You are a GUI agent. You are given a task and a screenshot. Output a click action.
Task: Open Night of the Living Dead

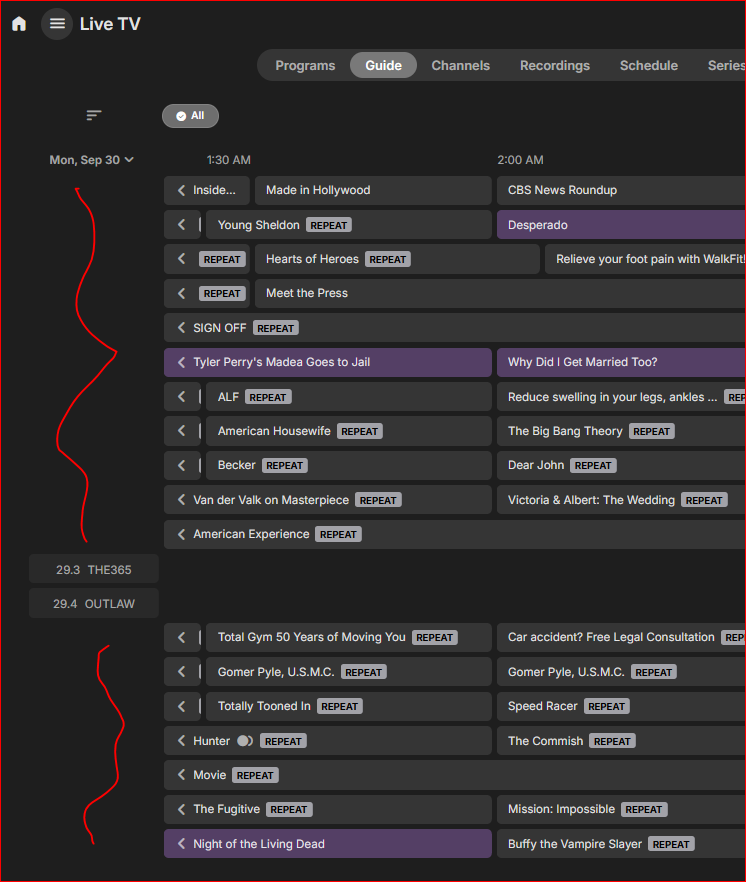pyautogui.click(x=328, y=844)
